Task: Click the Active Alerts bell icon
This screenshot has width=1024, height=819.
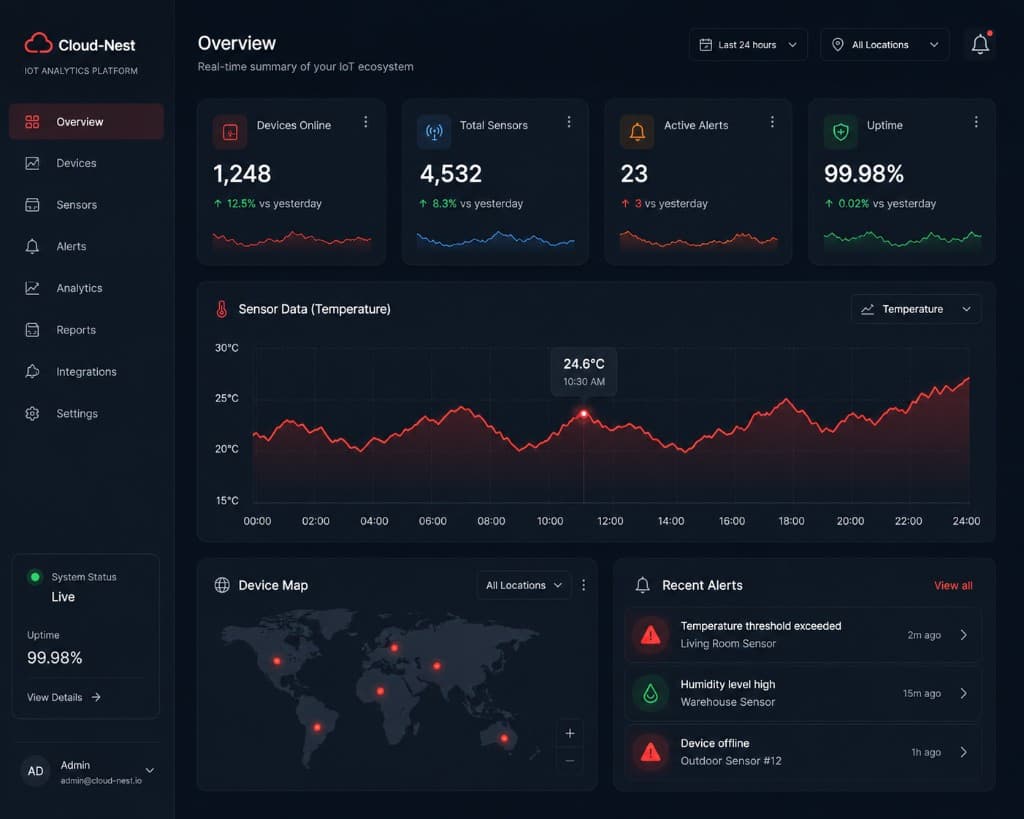Action: point(637,132)
